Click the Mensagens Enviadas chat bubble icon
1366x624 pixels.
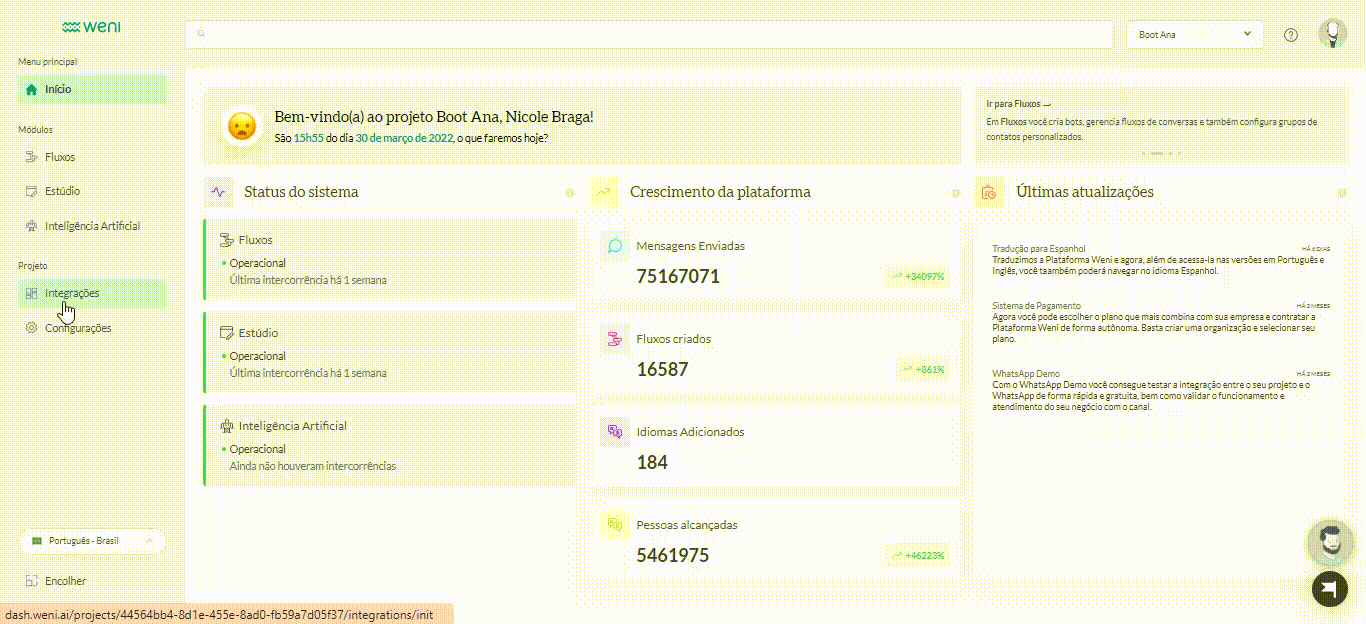615,246
